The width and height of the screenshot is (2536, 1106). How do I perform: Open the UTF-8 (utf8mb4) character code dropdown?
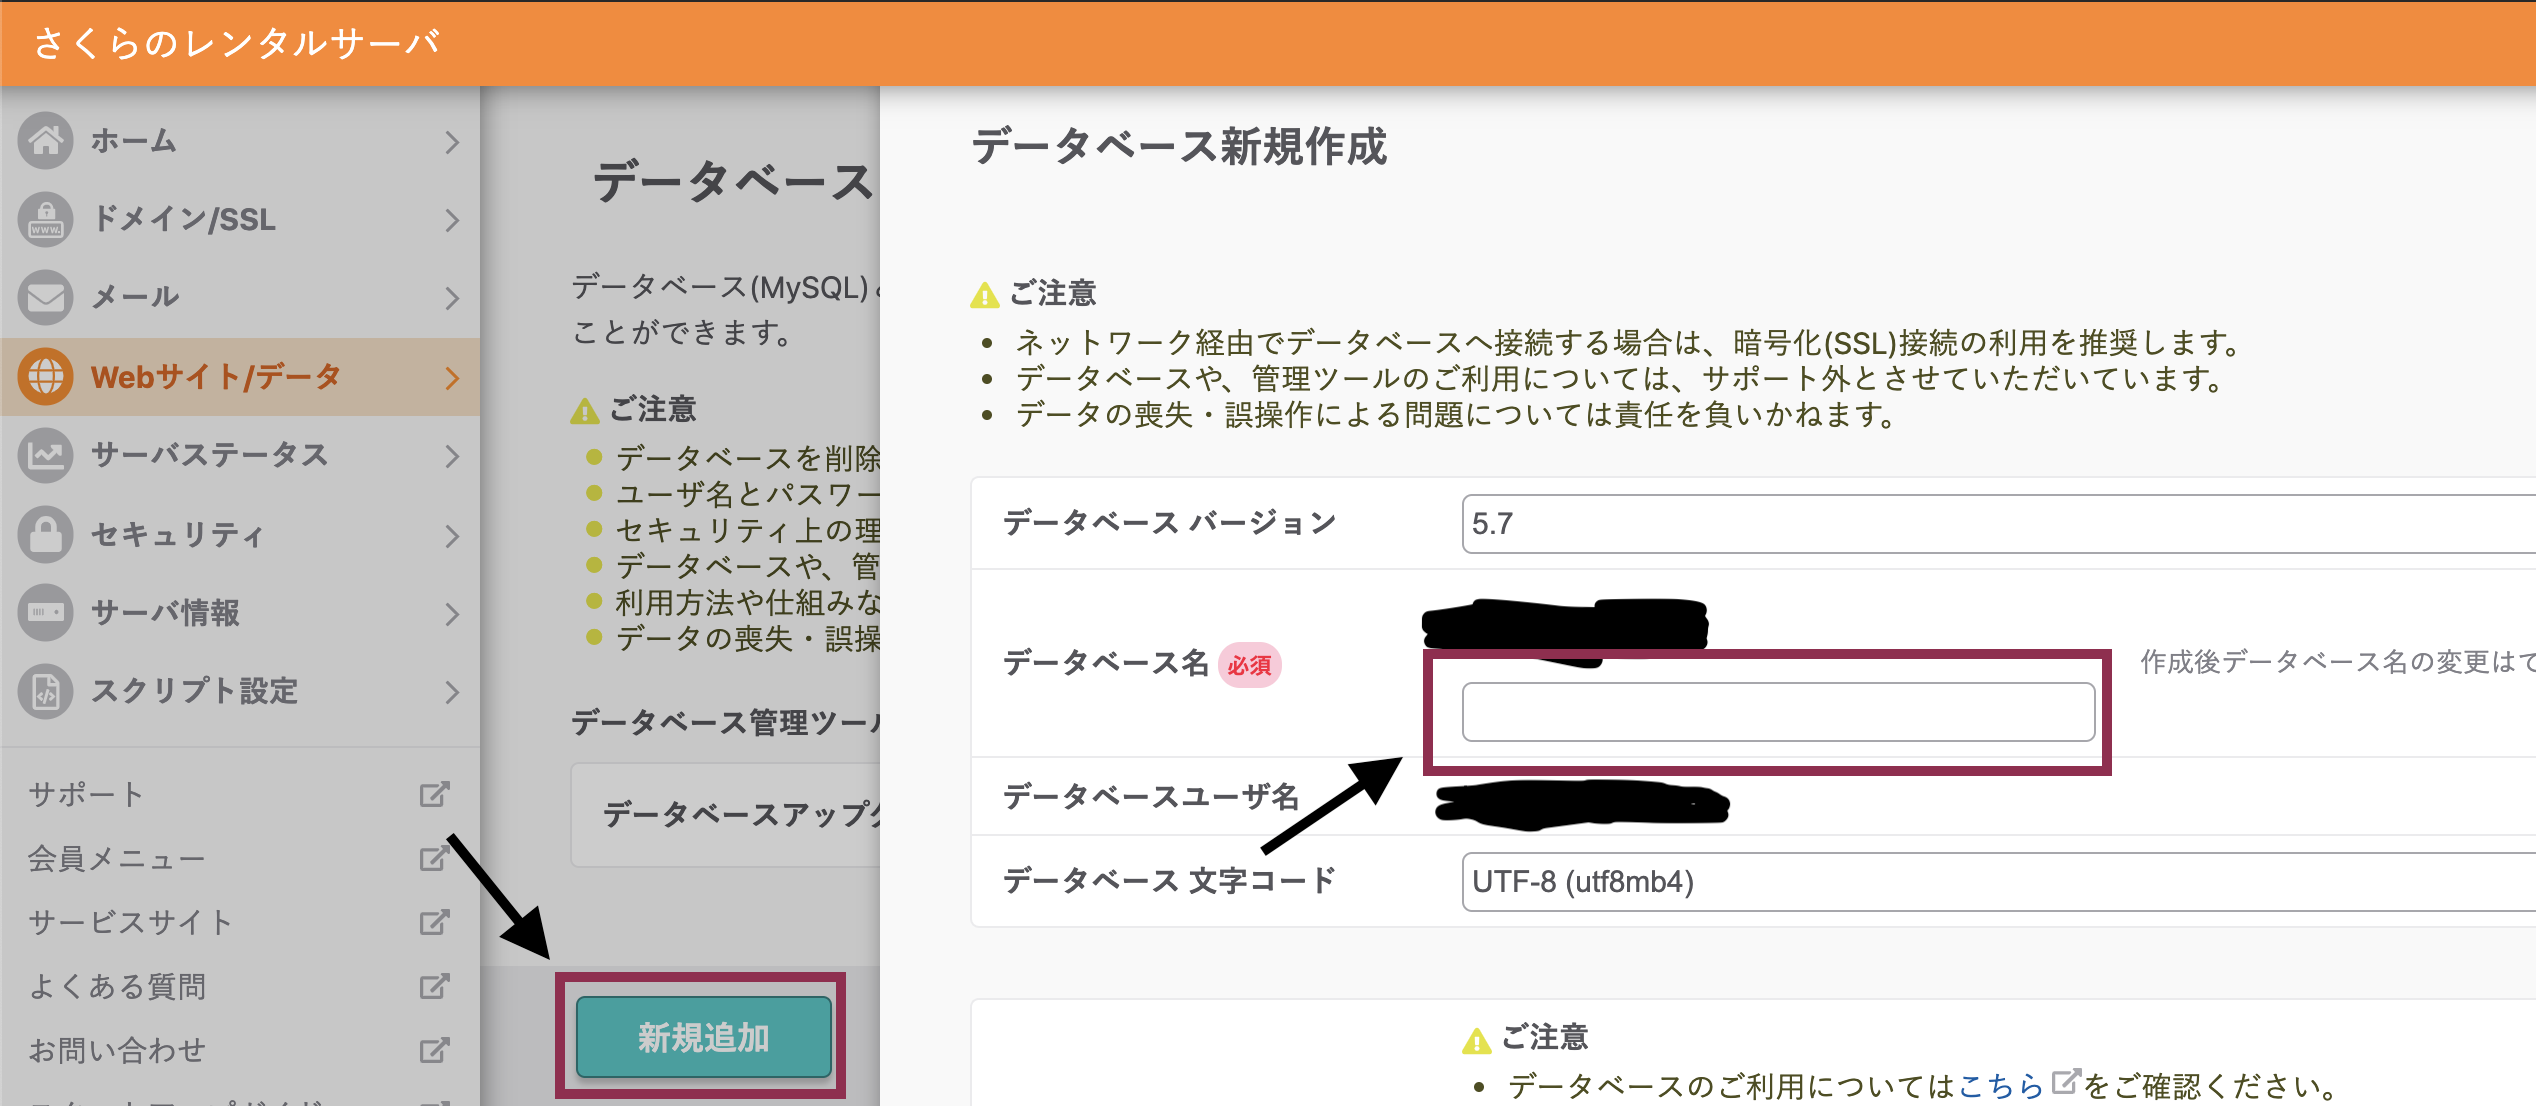[x=1998, y=881]
